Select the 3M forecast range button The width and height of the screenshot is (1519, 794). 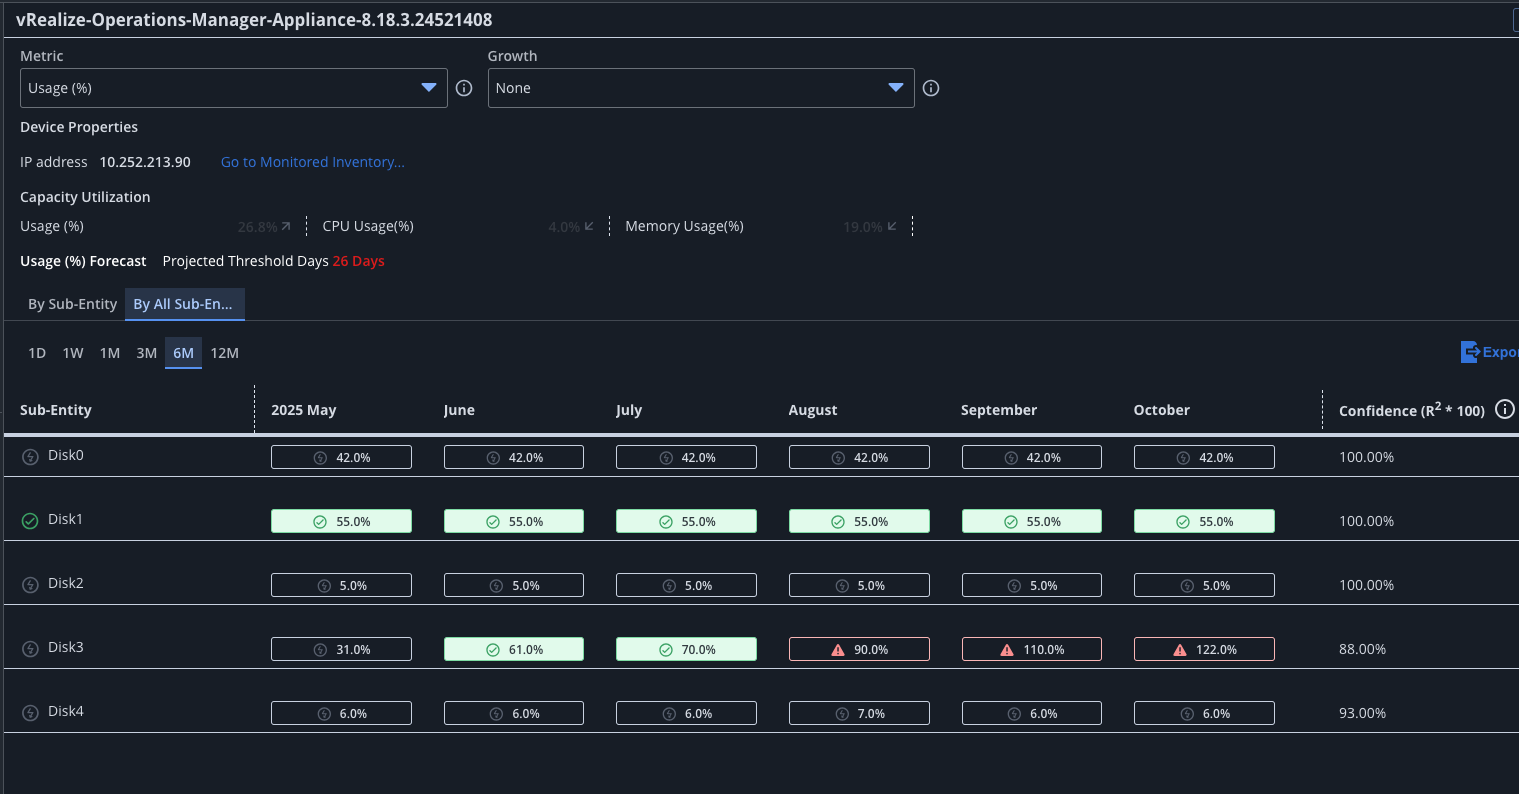[x=146, y=353]
